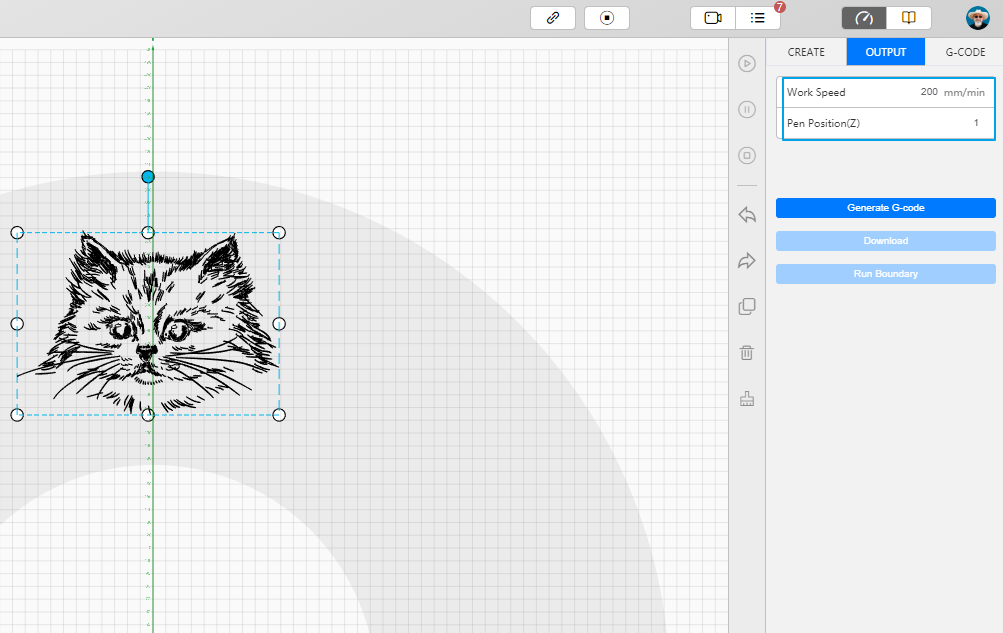Switch to the open book mode
The height and width of the screenshot is (633, 1003).
(x=908, y=18)
